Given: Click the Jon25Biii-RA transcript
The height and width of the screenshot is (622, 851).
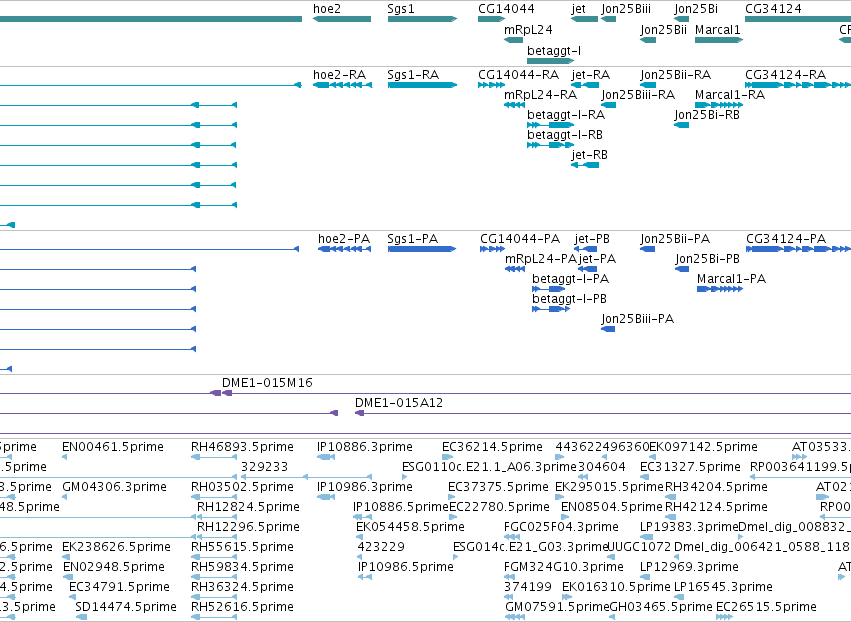Looking at the screenshot, I should click(x=608, y=105).
